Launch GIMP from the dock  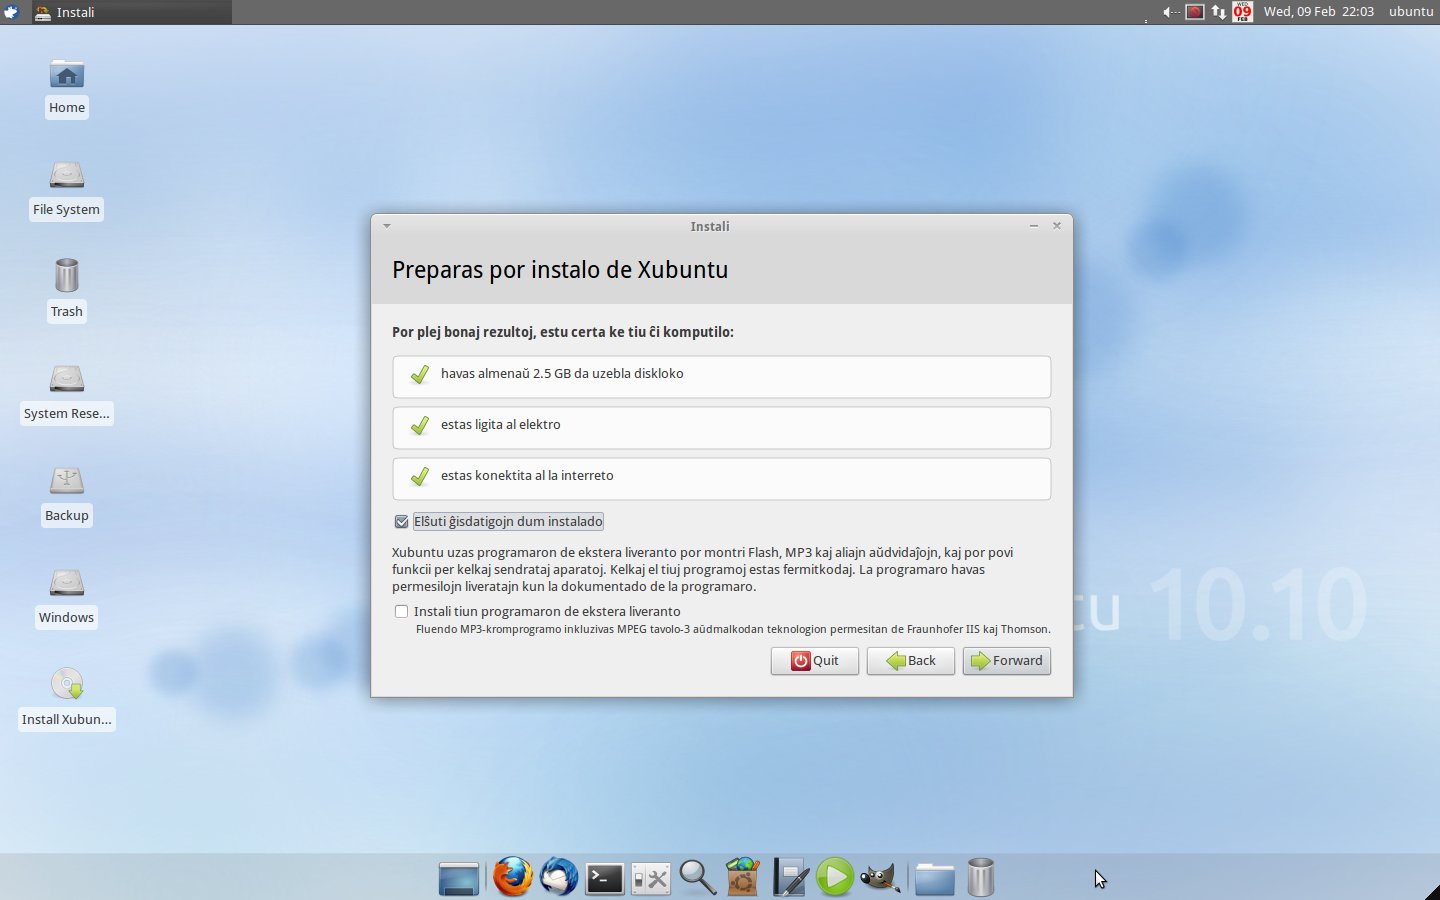(x=880, y=878)
